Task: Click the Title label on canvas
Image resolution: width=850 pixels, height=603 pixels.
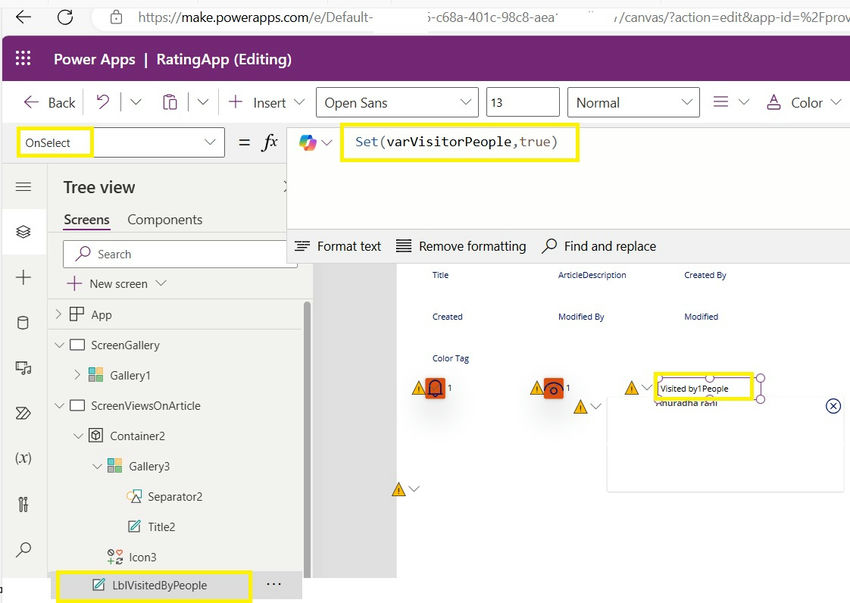Action: tap(440, 275)
